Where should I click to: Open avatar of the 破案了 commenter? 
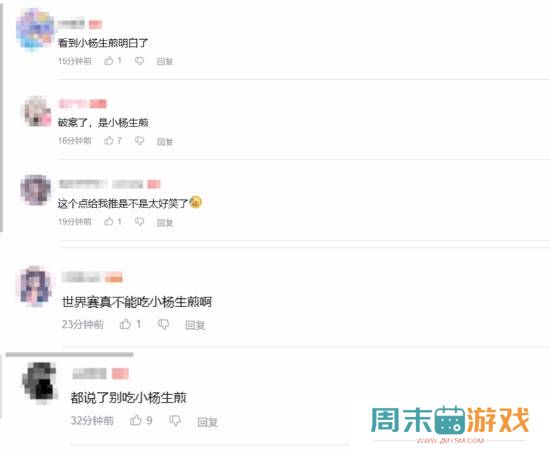[36, 111]
